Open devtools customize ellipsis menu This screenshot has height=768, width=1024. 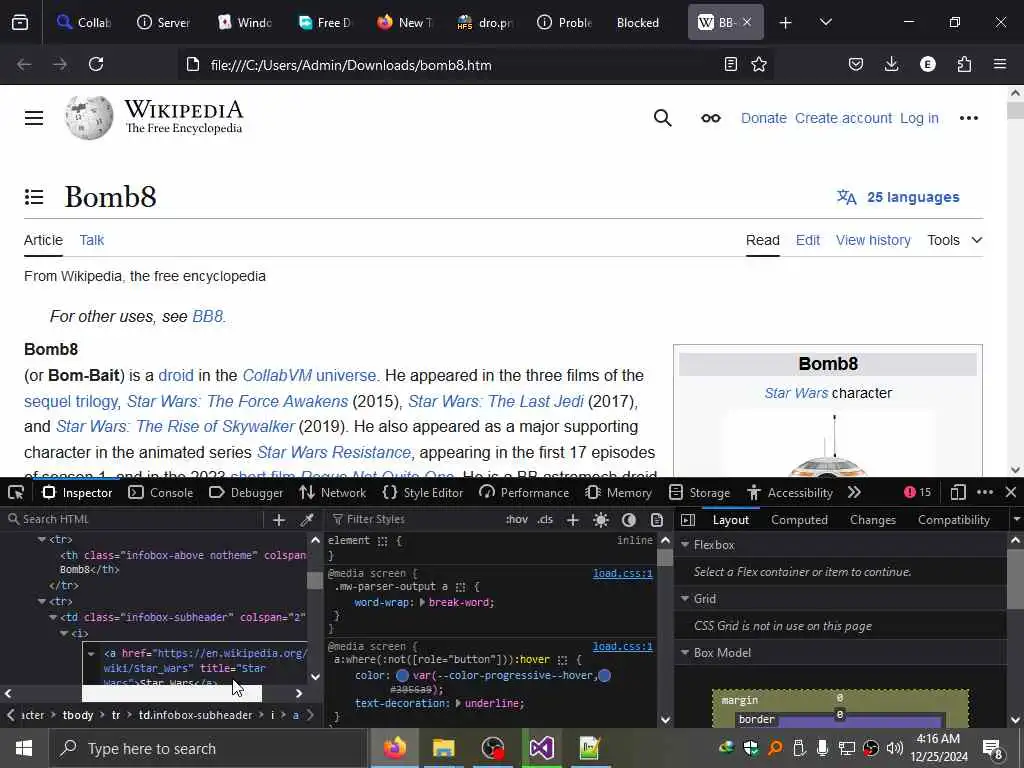click(x=985, y=492)
